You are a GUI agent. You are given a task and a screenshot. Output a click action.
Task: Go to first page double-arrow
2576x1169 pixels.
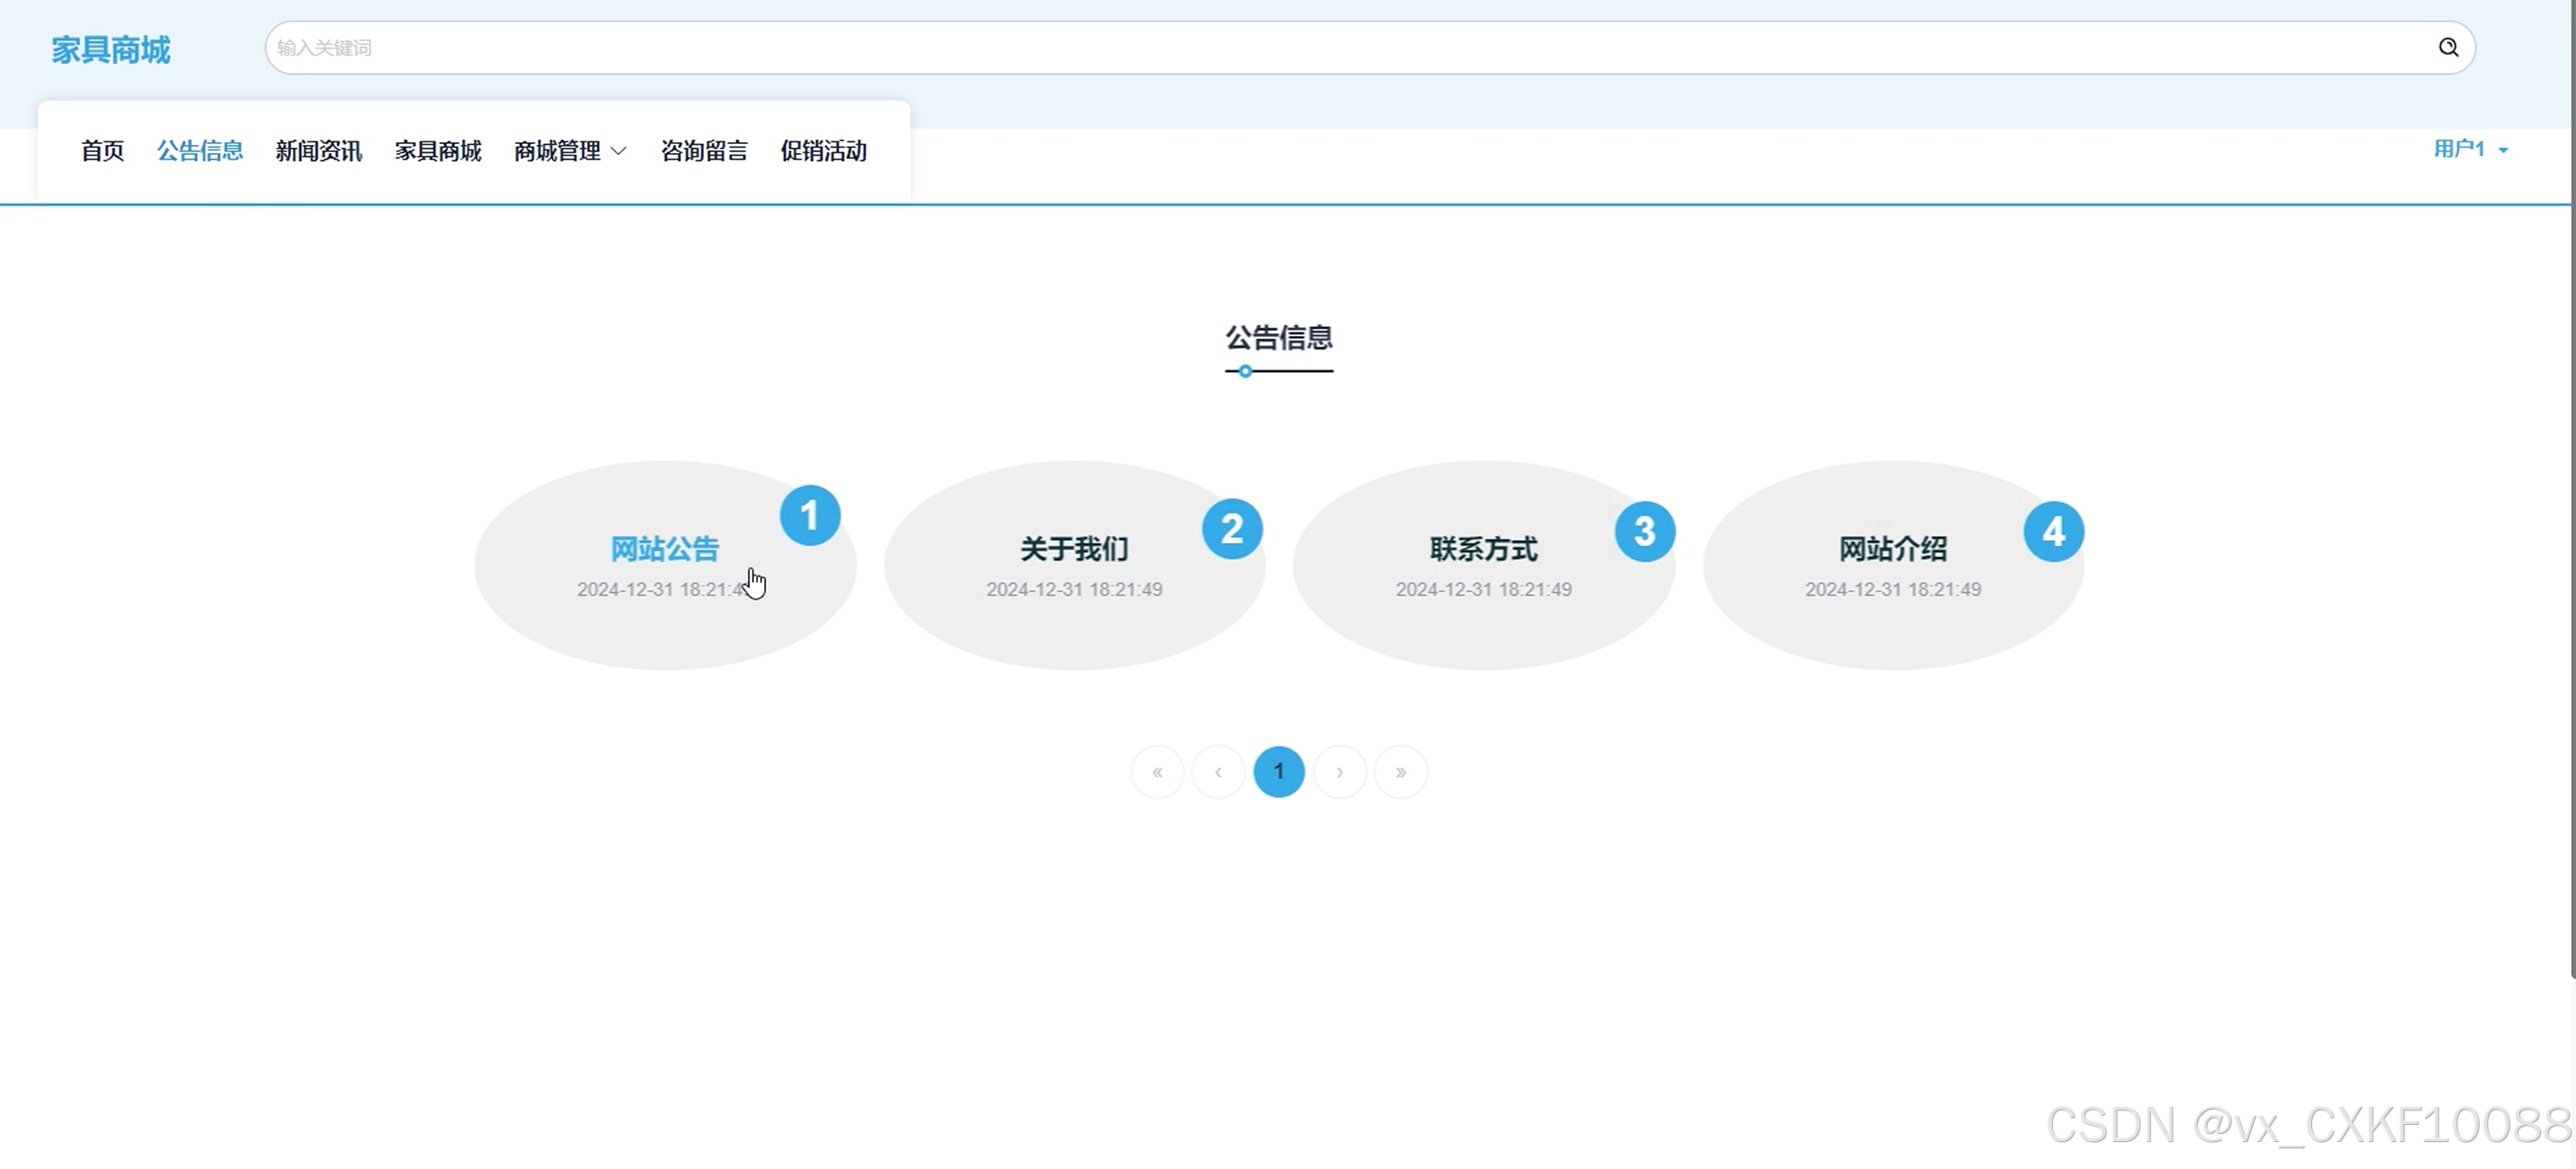point(1157,771)
